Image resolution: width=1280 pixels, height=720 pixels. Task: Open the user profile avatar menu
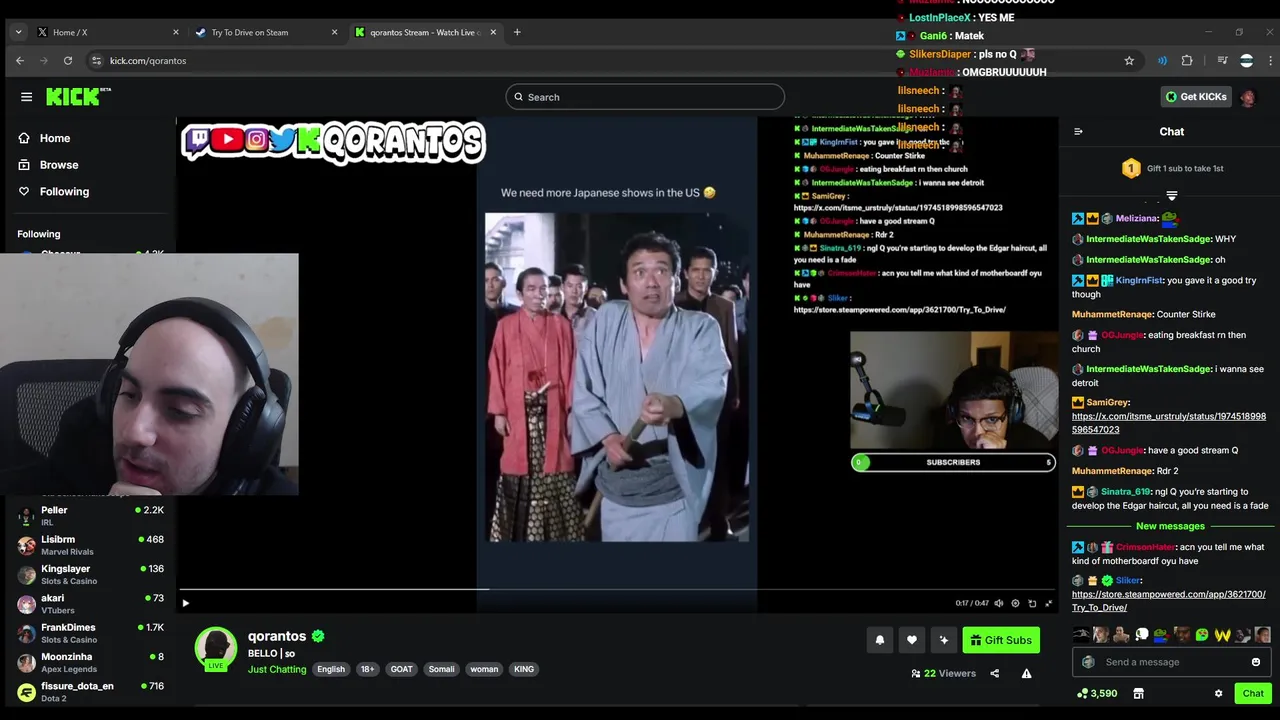(x=1247, y=97)
